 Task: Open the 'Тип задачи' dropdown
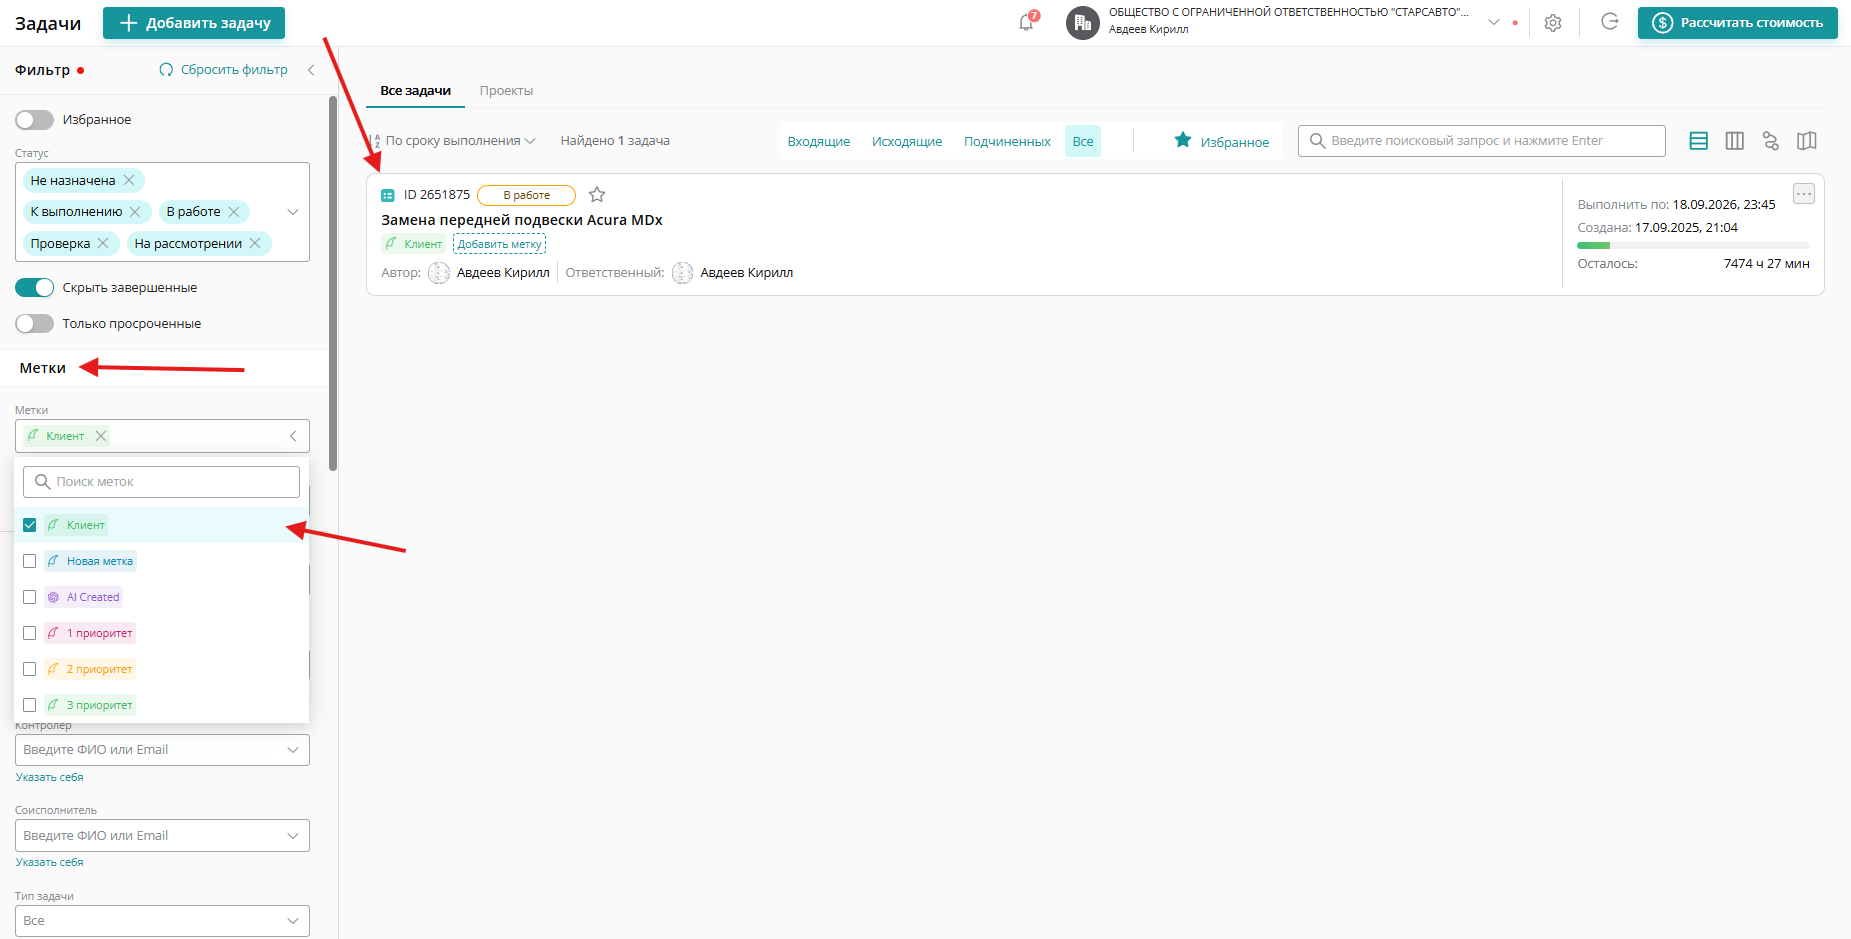tap(162, 920)
